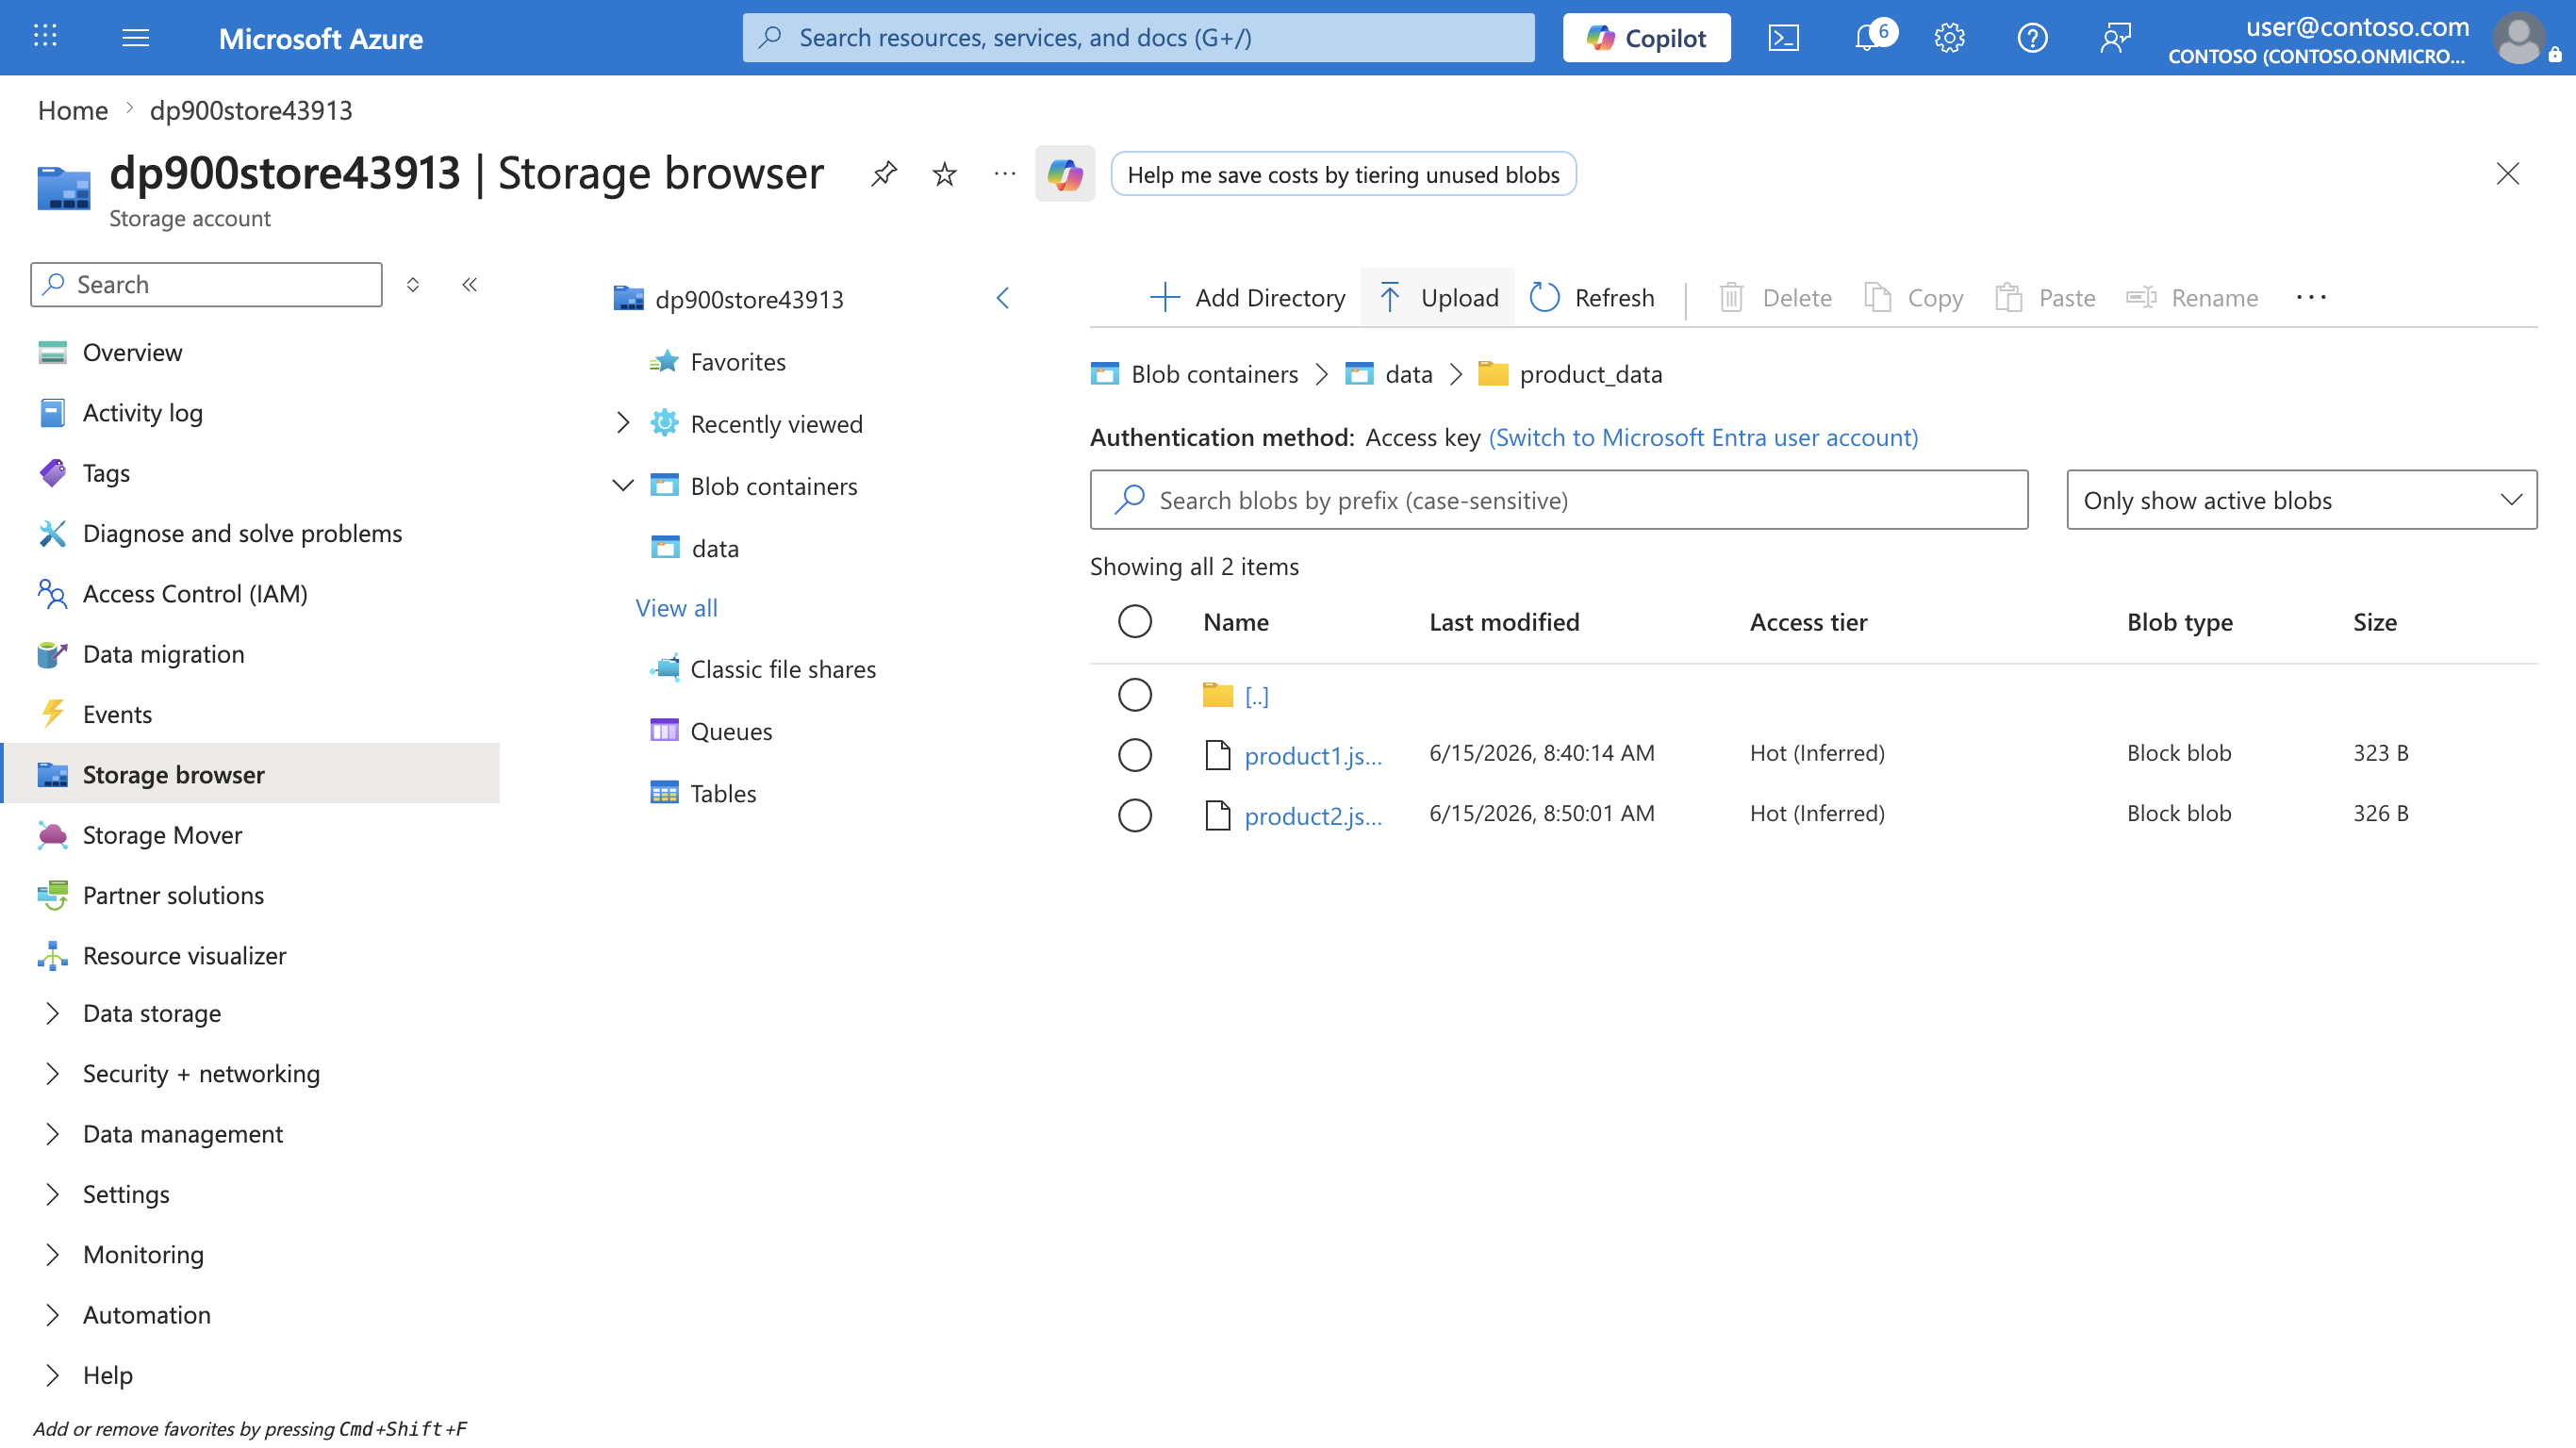
Task: Click the Paste toolbar button
Action: click(2045, 297)
